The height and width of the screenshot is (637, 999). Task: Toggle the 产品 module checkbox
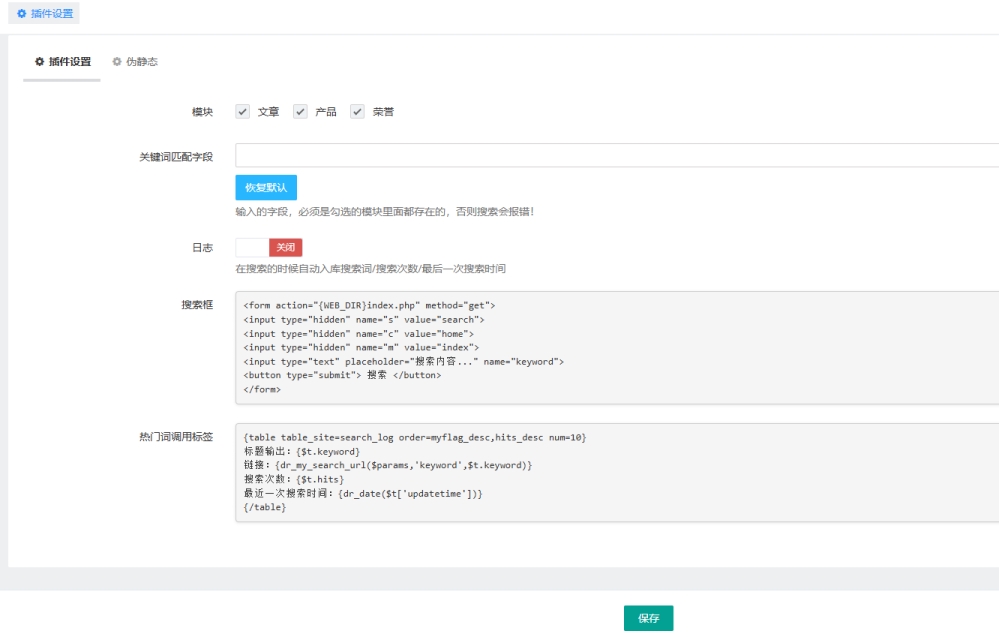300,112
